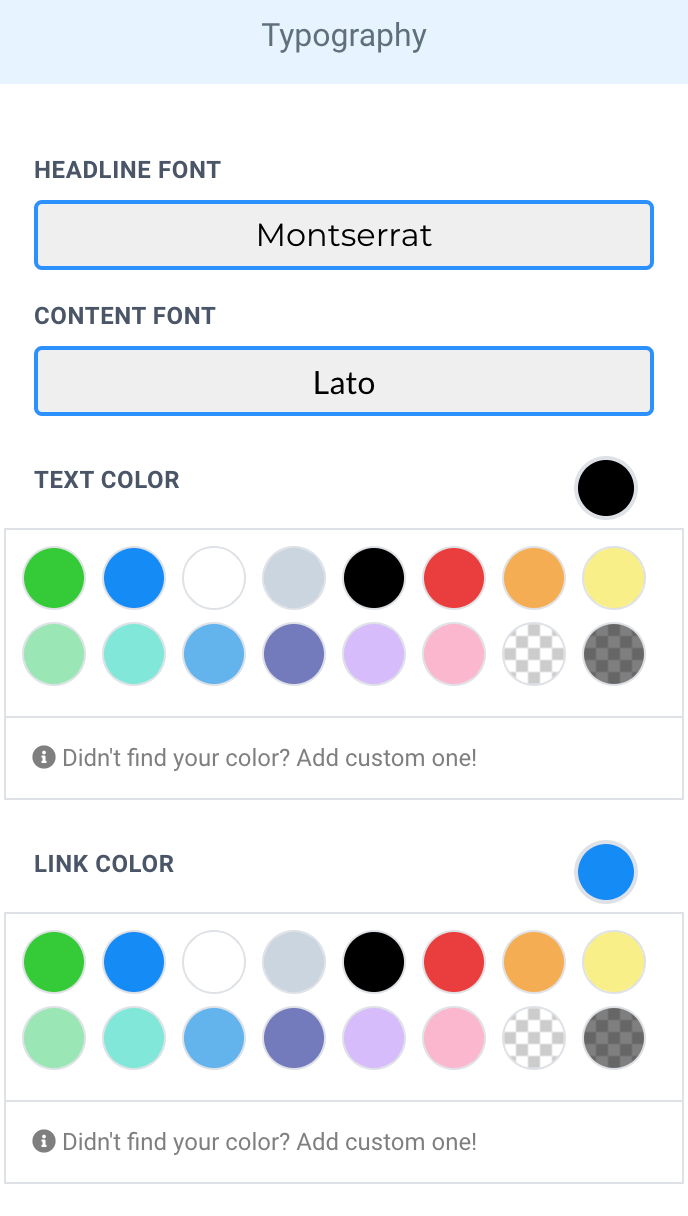Add custom color under Link Color
The height and width of the screenshot is (1216, 688).
click(269, 1142)
